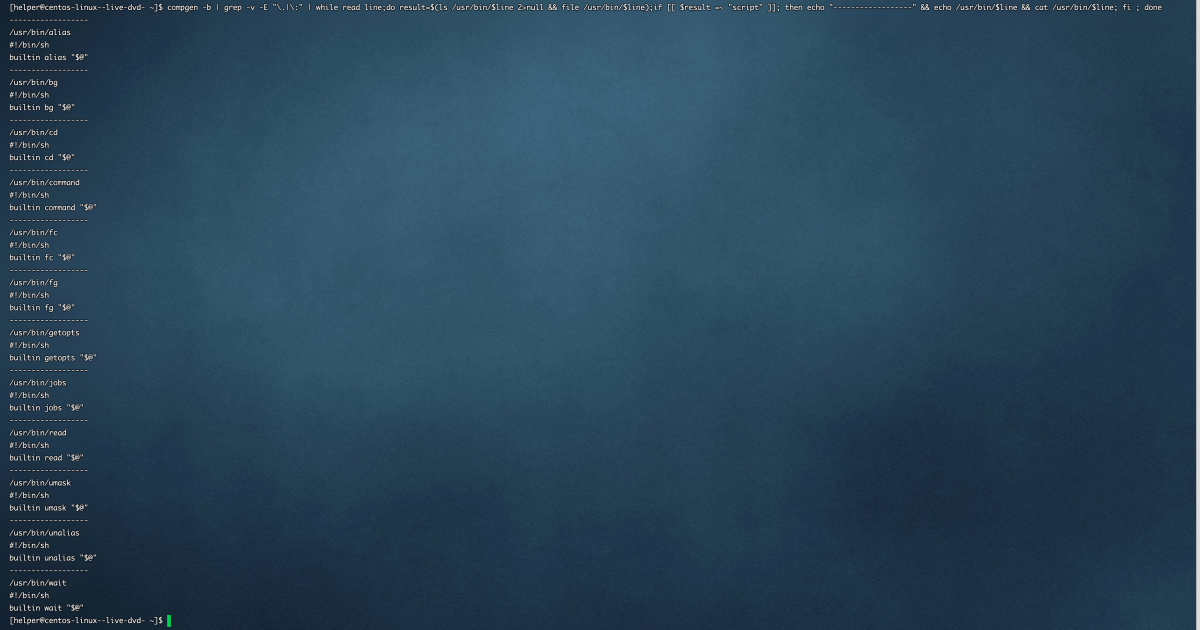Screen dimensions: 1200x630
Task: Click 'while read line' in the typed command
Action: point(347,7)
